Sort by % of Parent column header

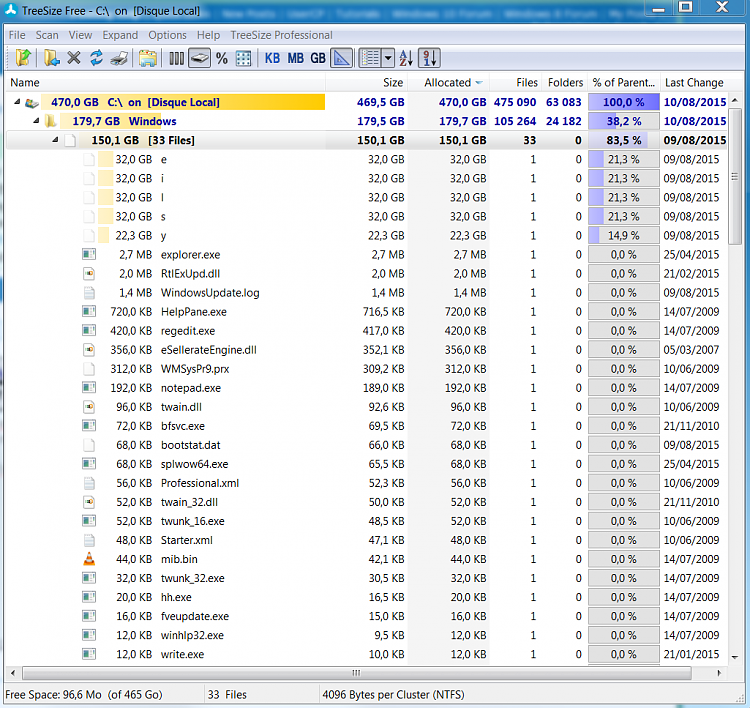point(624,82)
